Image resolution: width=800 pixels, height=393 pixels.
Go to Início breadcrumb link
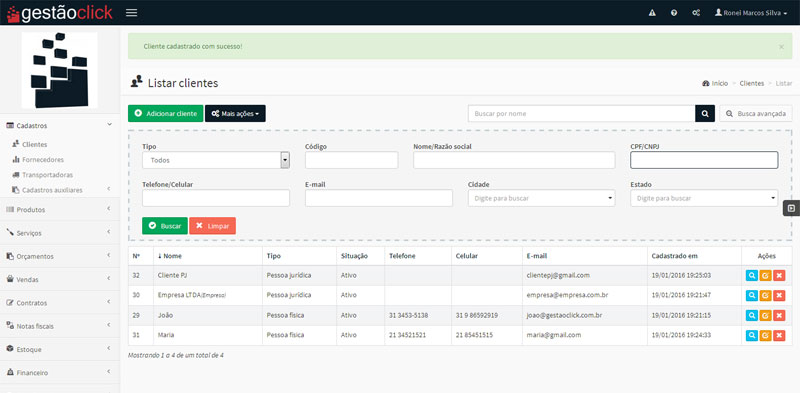click(715, 83)
